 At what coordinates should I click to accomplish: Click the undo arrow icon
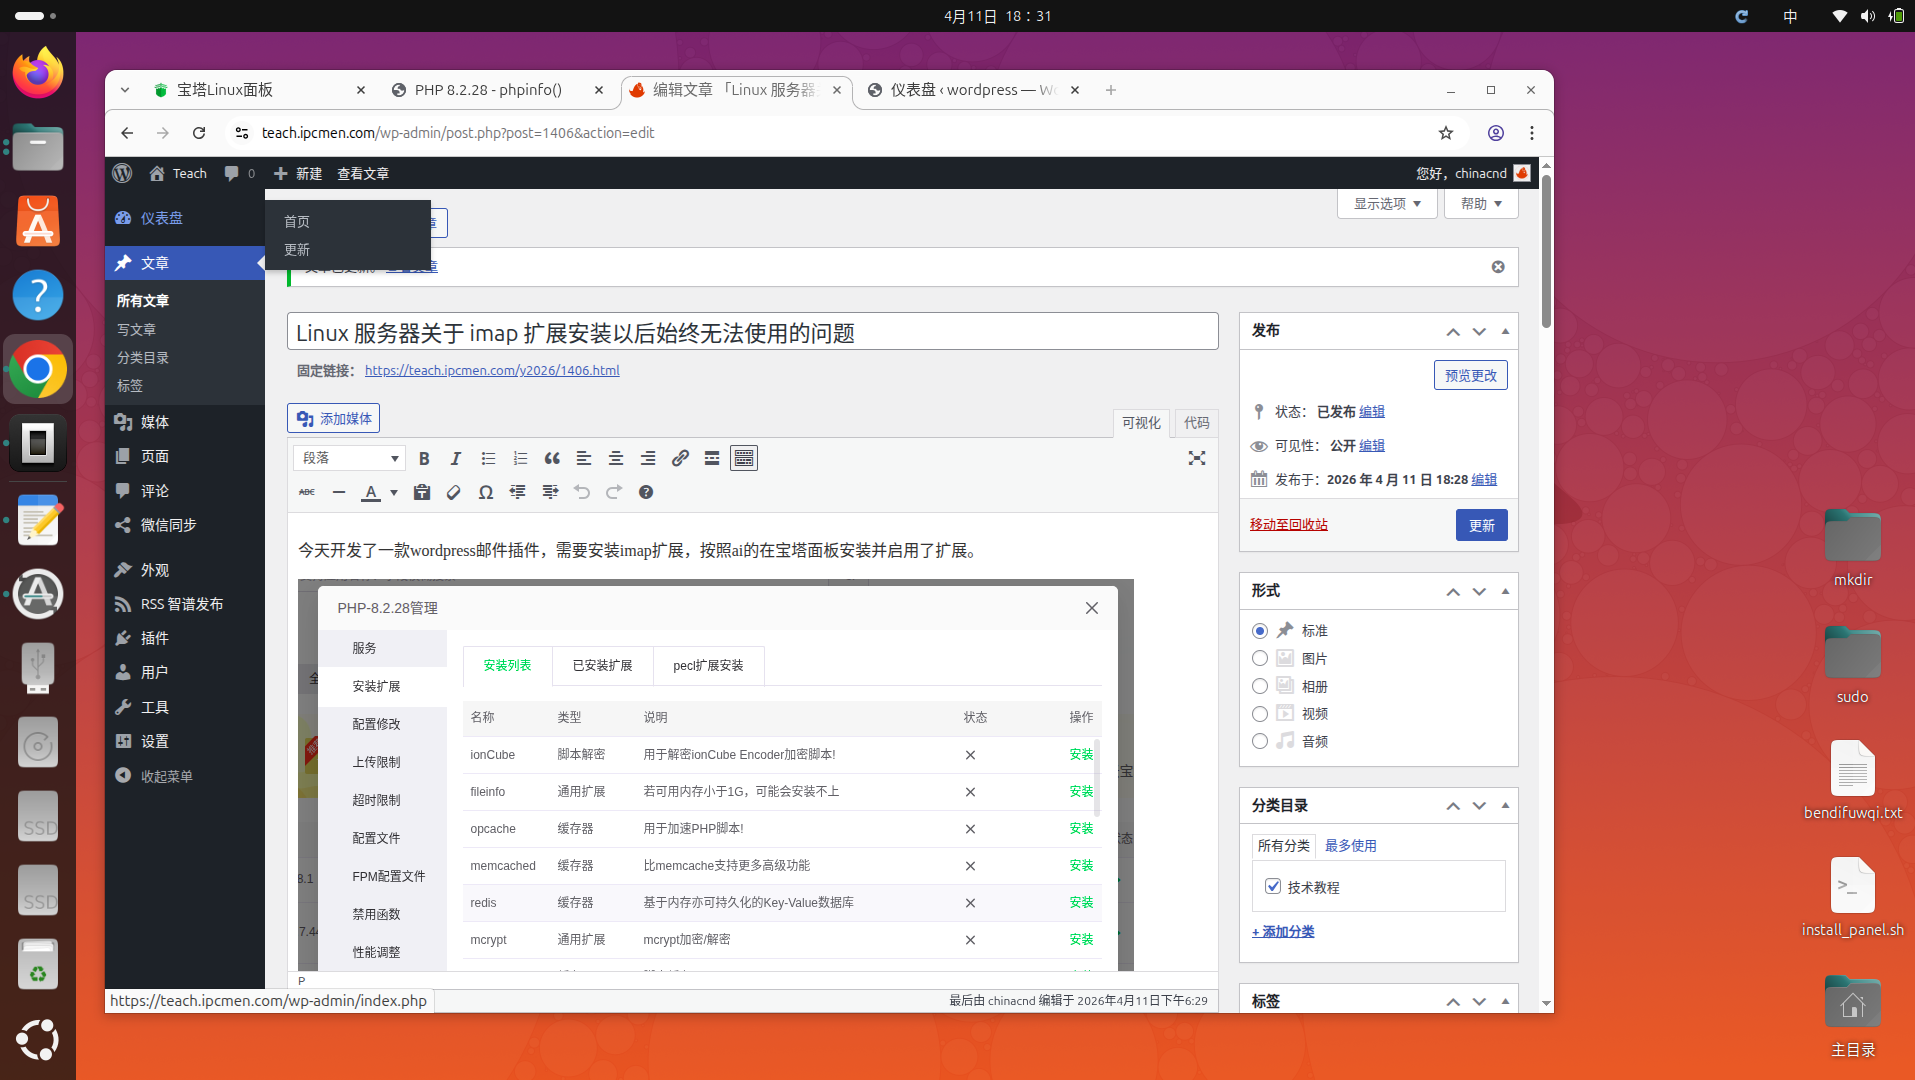[582, 492]
